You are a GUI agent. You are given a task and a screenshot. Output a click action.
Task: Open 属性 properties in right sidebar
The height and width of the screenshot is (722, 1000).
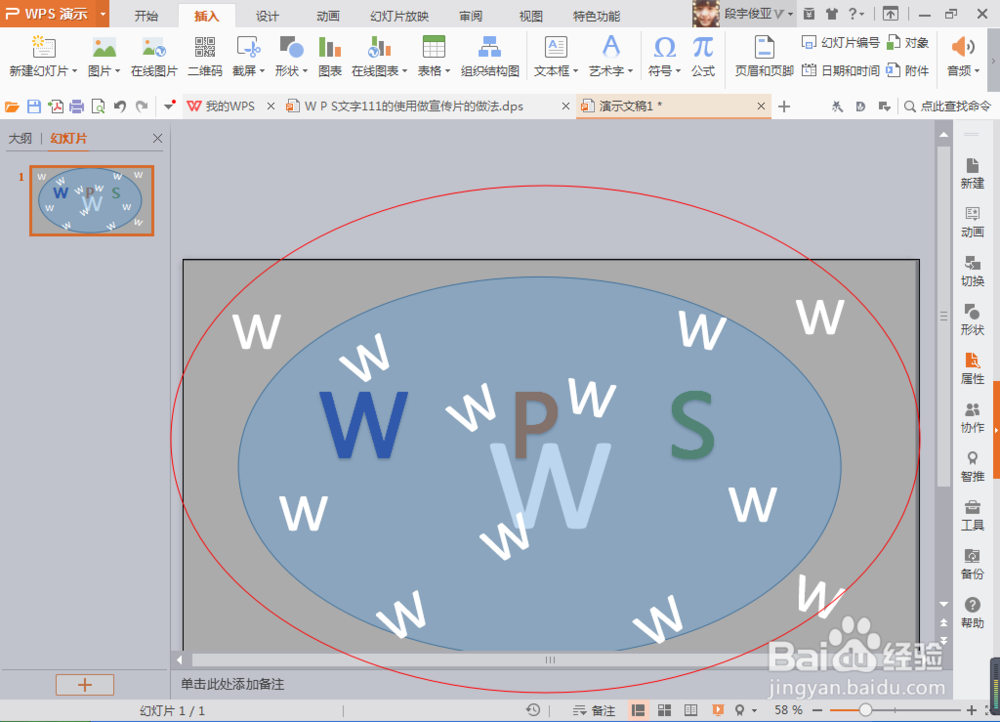(x=972, y=369)
